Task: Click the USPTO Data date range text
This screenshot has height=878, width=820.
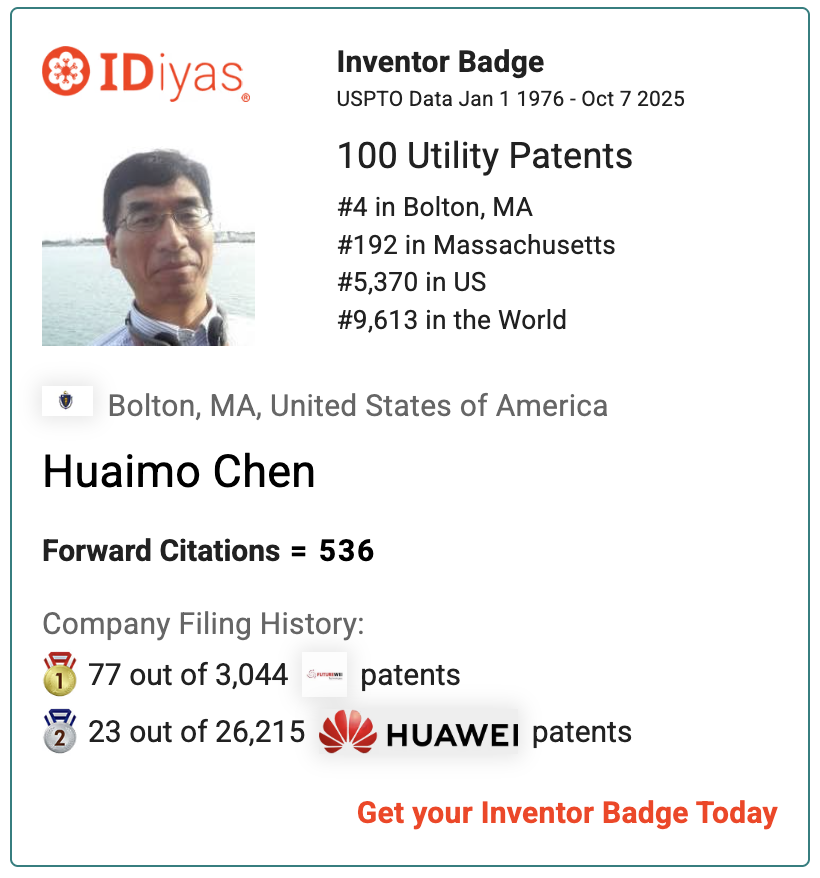Action: 511,99
